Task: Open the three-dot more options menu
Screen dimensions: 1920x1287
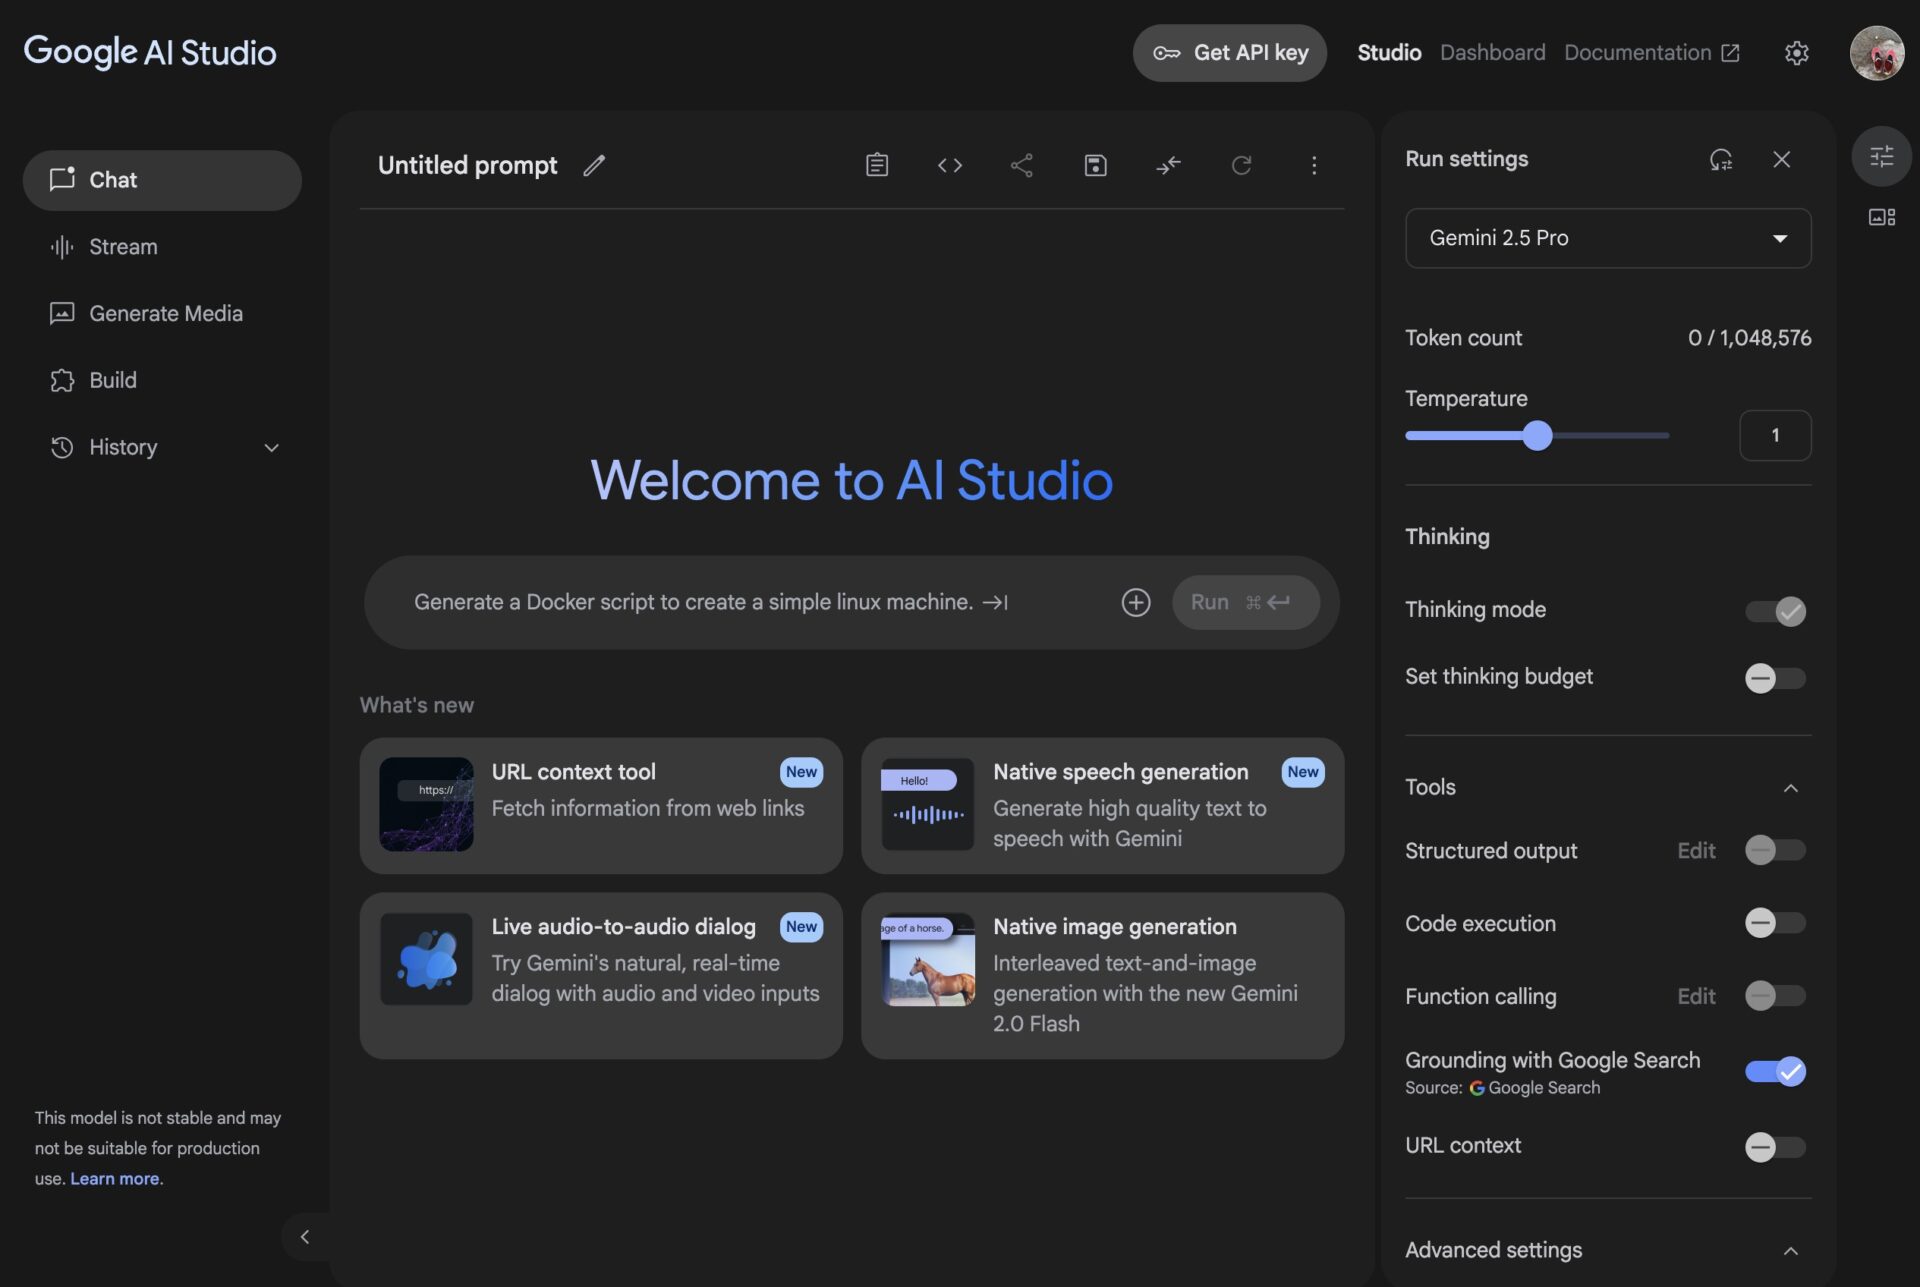Action: pos(1314,165)
